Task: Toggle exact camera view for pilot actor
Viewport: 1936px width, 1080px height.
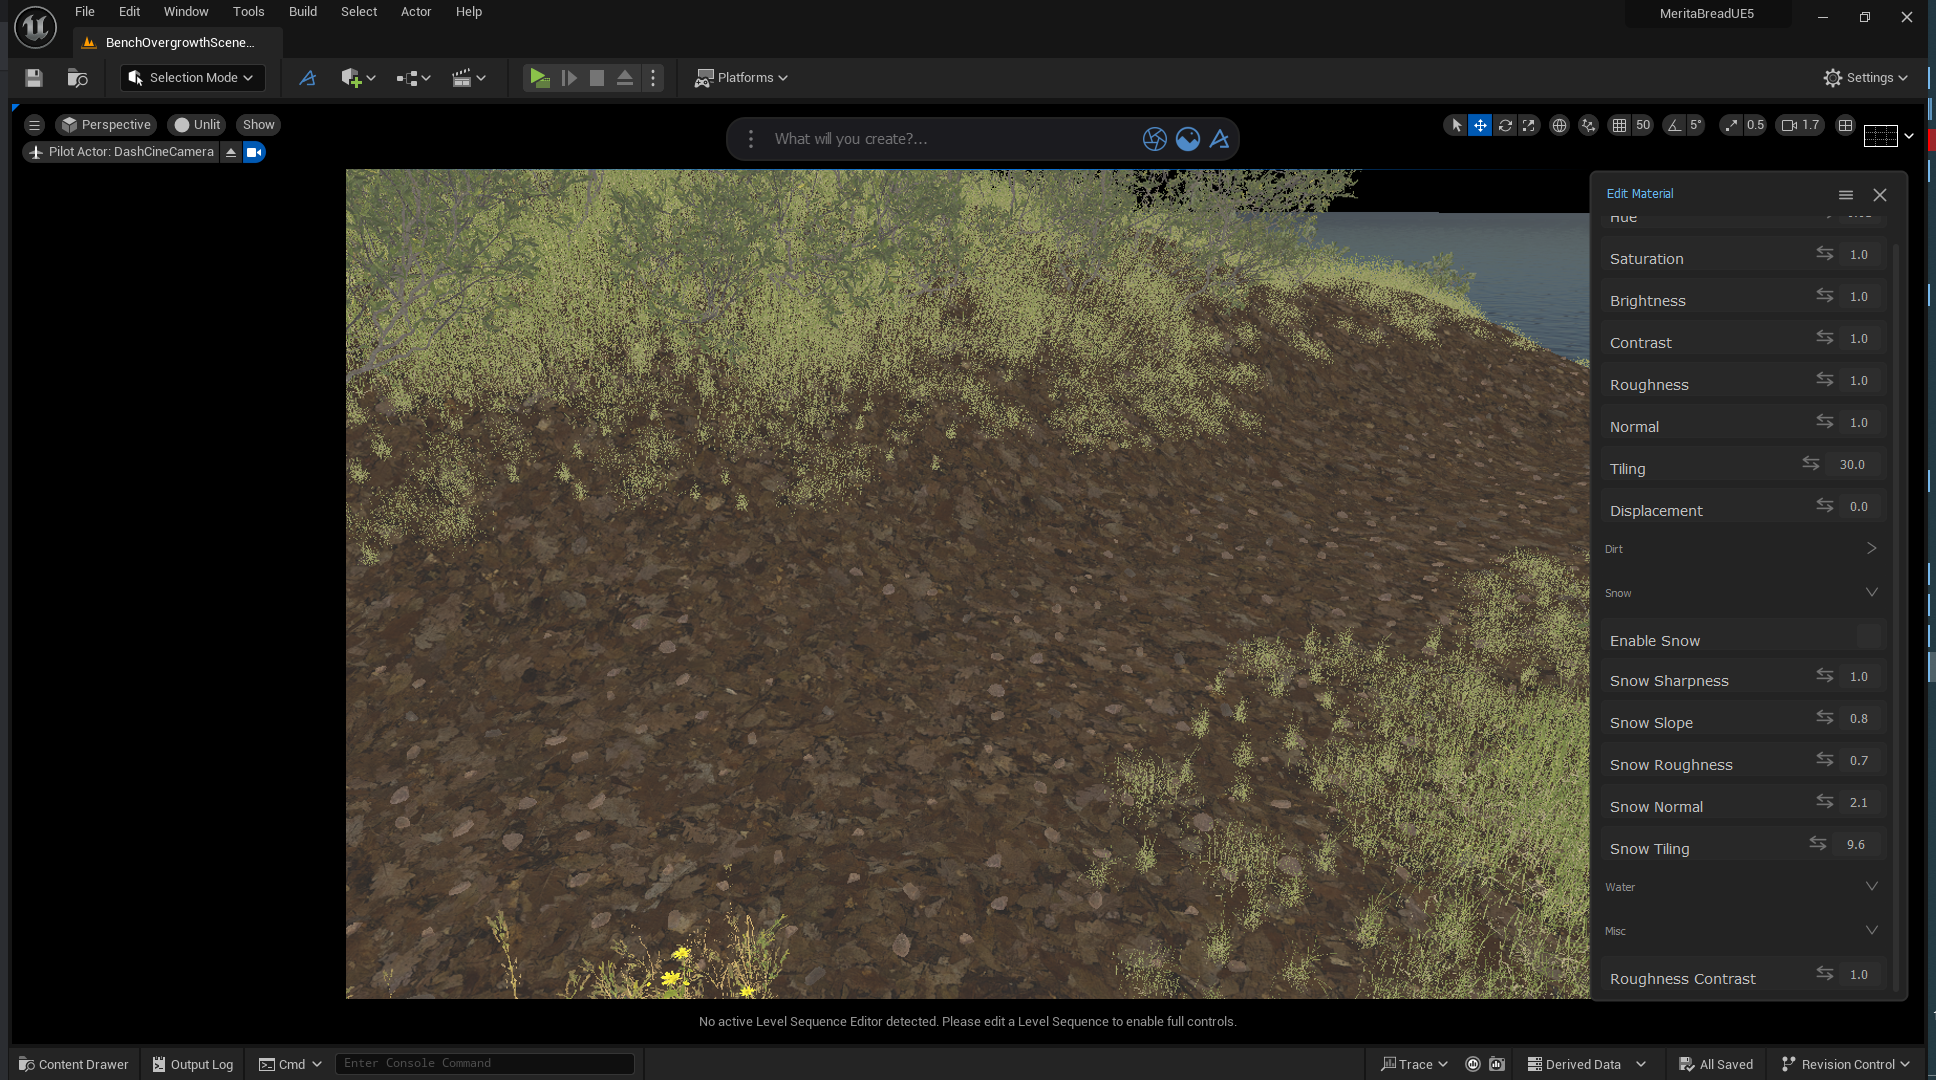Action: click(255, 152)
